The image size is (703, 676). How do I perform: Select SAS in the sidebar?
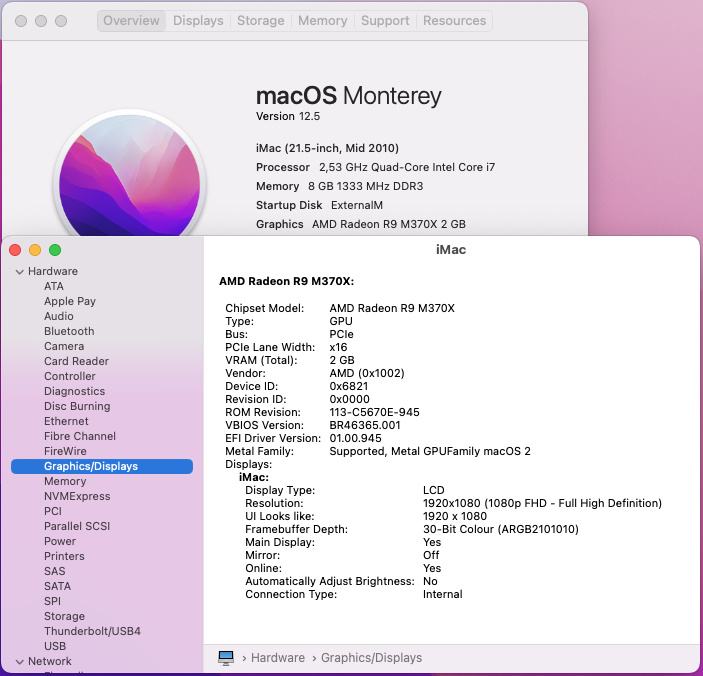coord(55,572)
